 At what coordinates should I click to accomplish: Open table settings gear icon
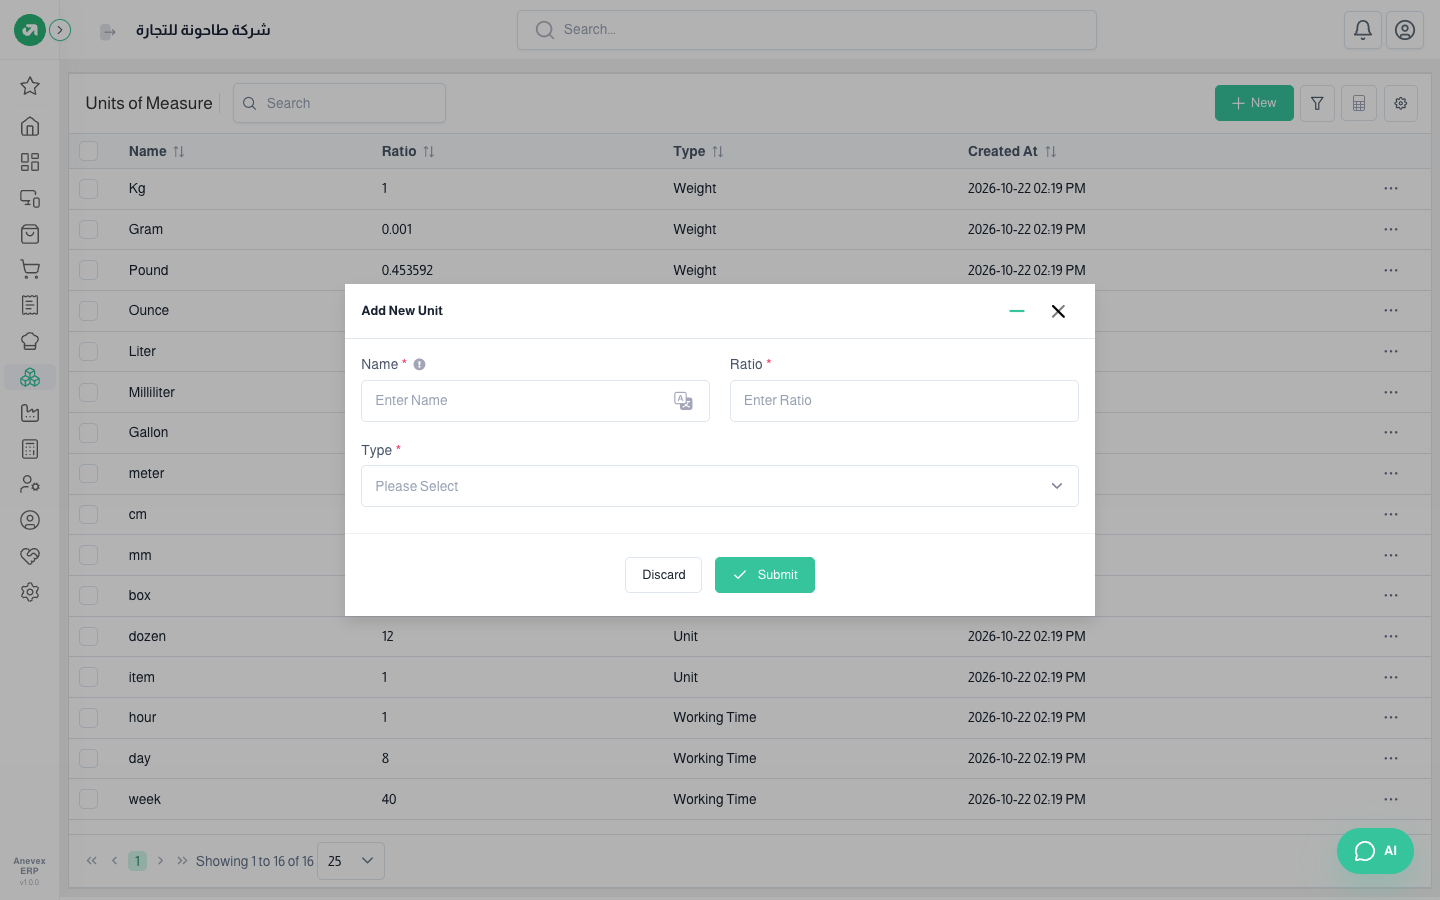pos(1401,103)
